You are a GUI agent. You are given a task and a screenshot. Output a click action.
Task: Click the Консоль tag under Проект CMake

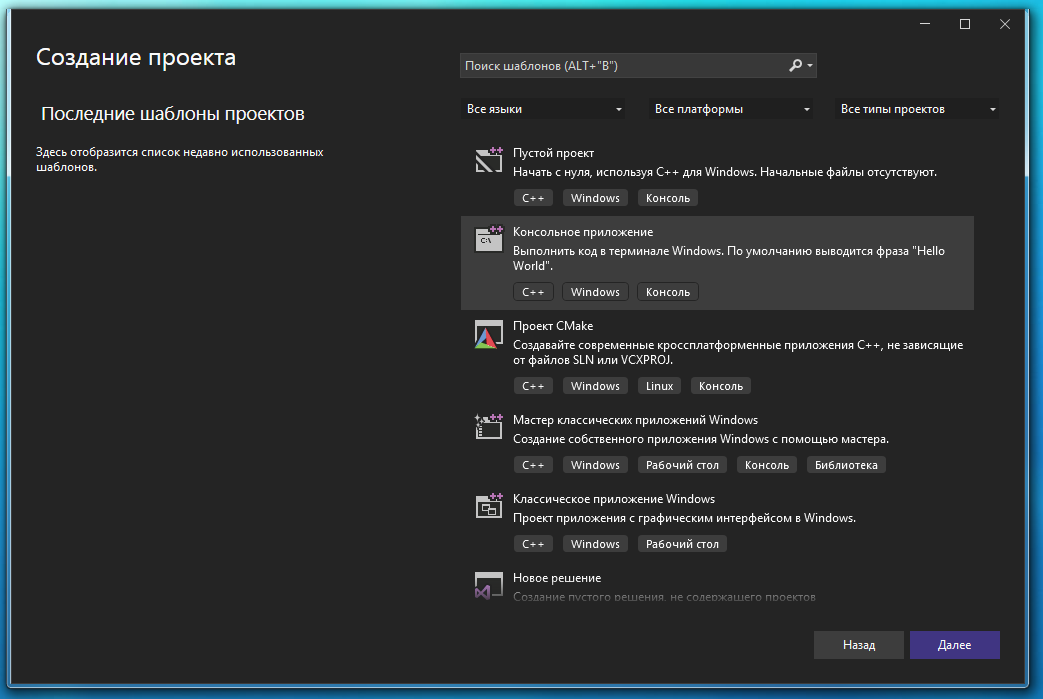tap(721, 386)
